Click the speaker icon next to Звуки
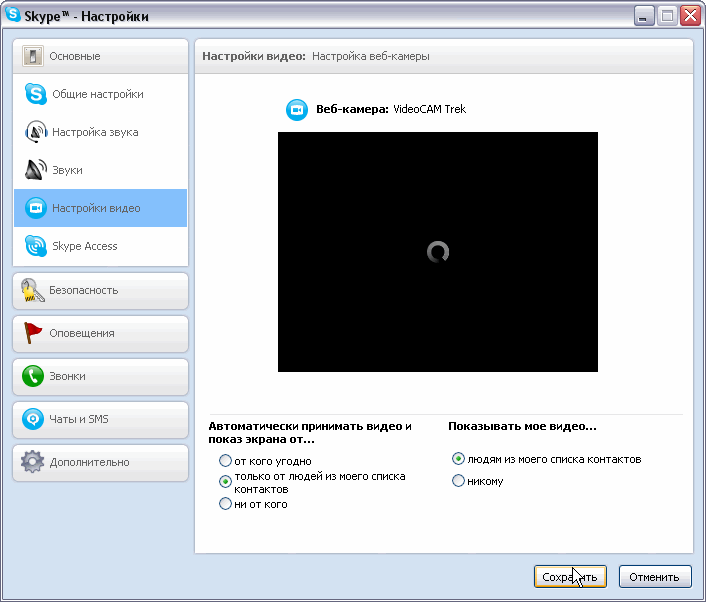The height and width of the screenshot is (602, 706). click(36, 170)
